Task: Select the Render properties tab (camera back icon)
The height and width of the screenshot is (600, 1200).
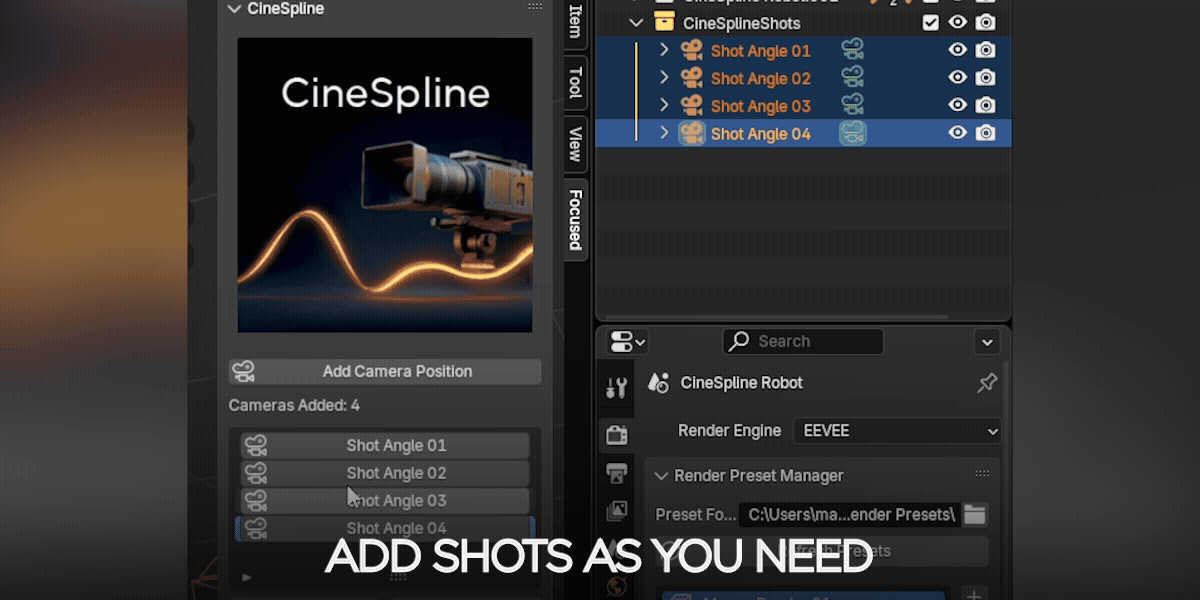Action: 616,432
